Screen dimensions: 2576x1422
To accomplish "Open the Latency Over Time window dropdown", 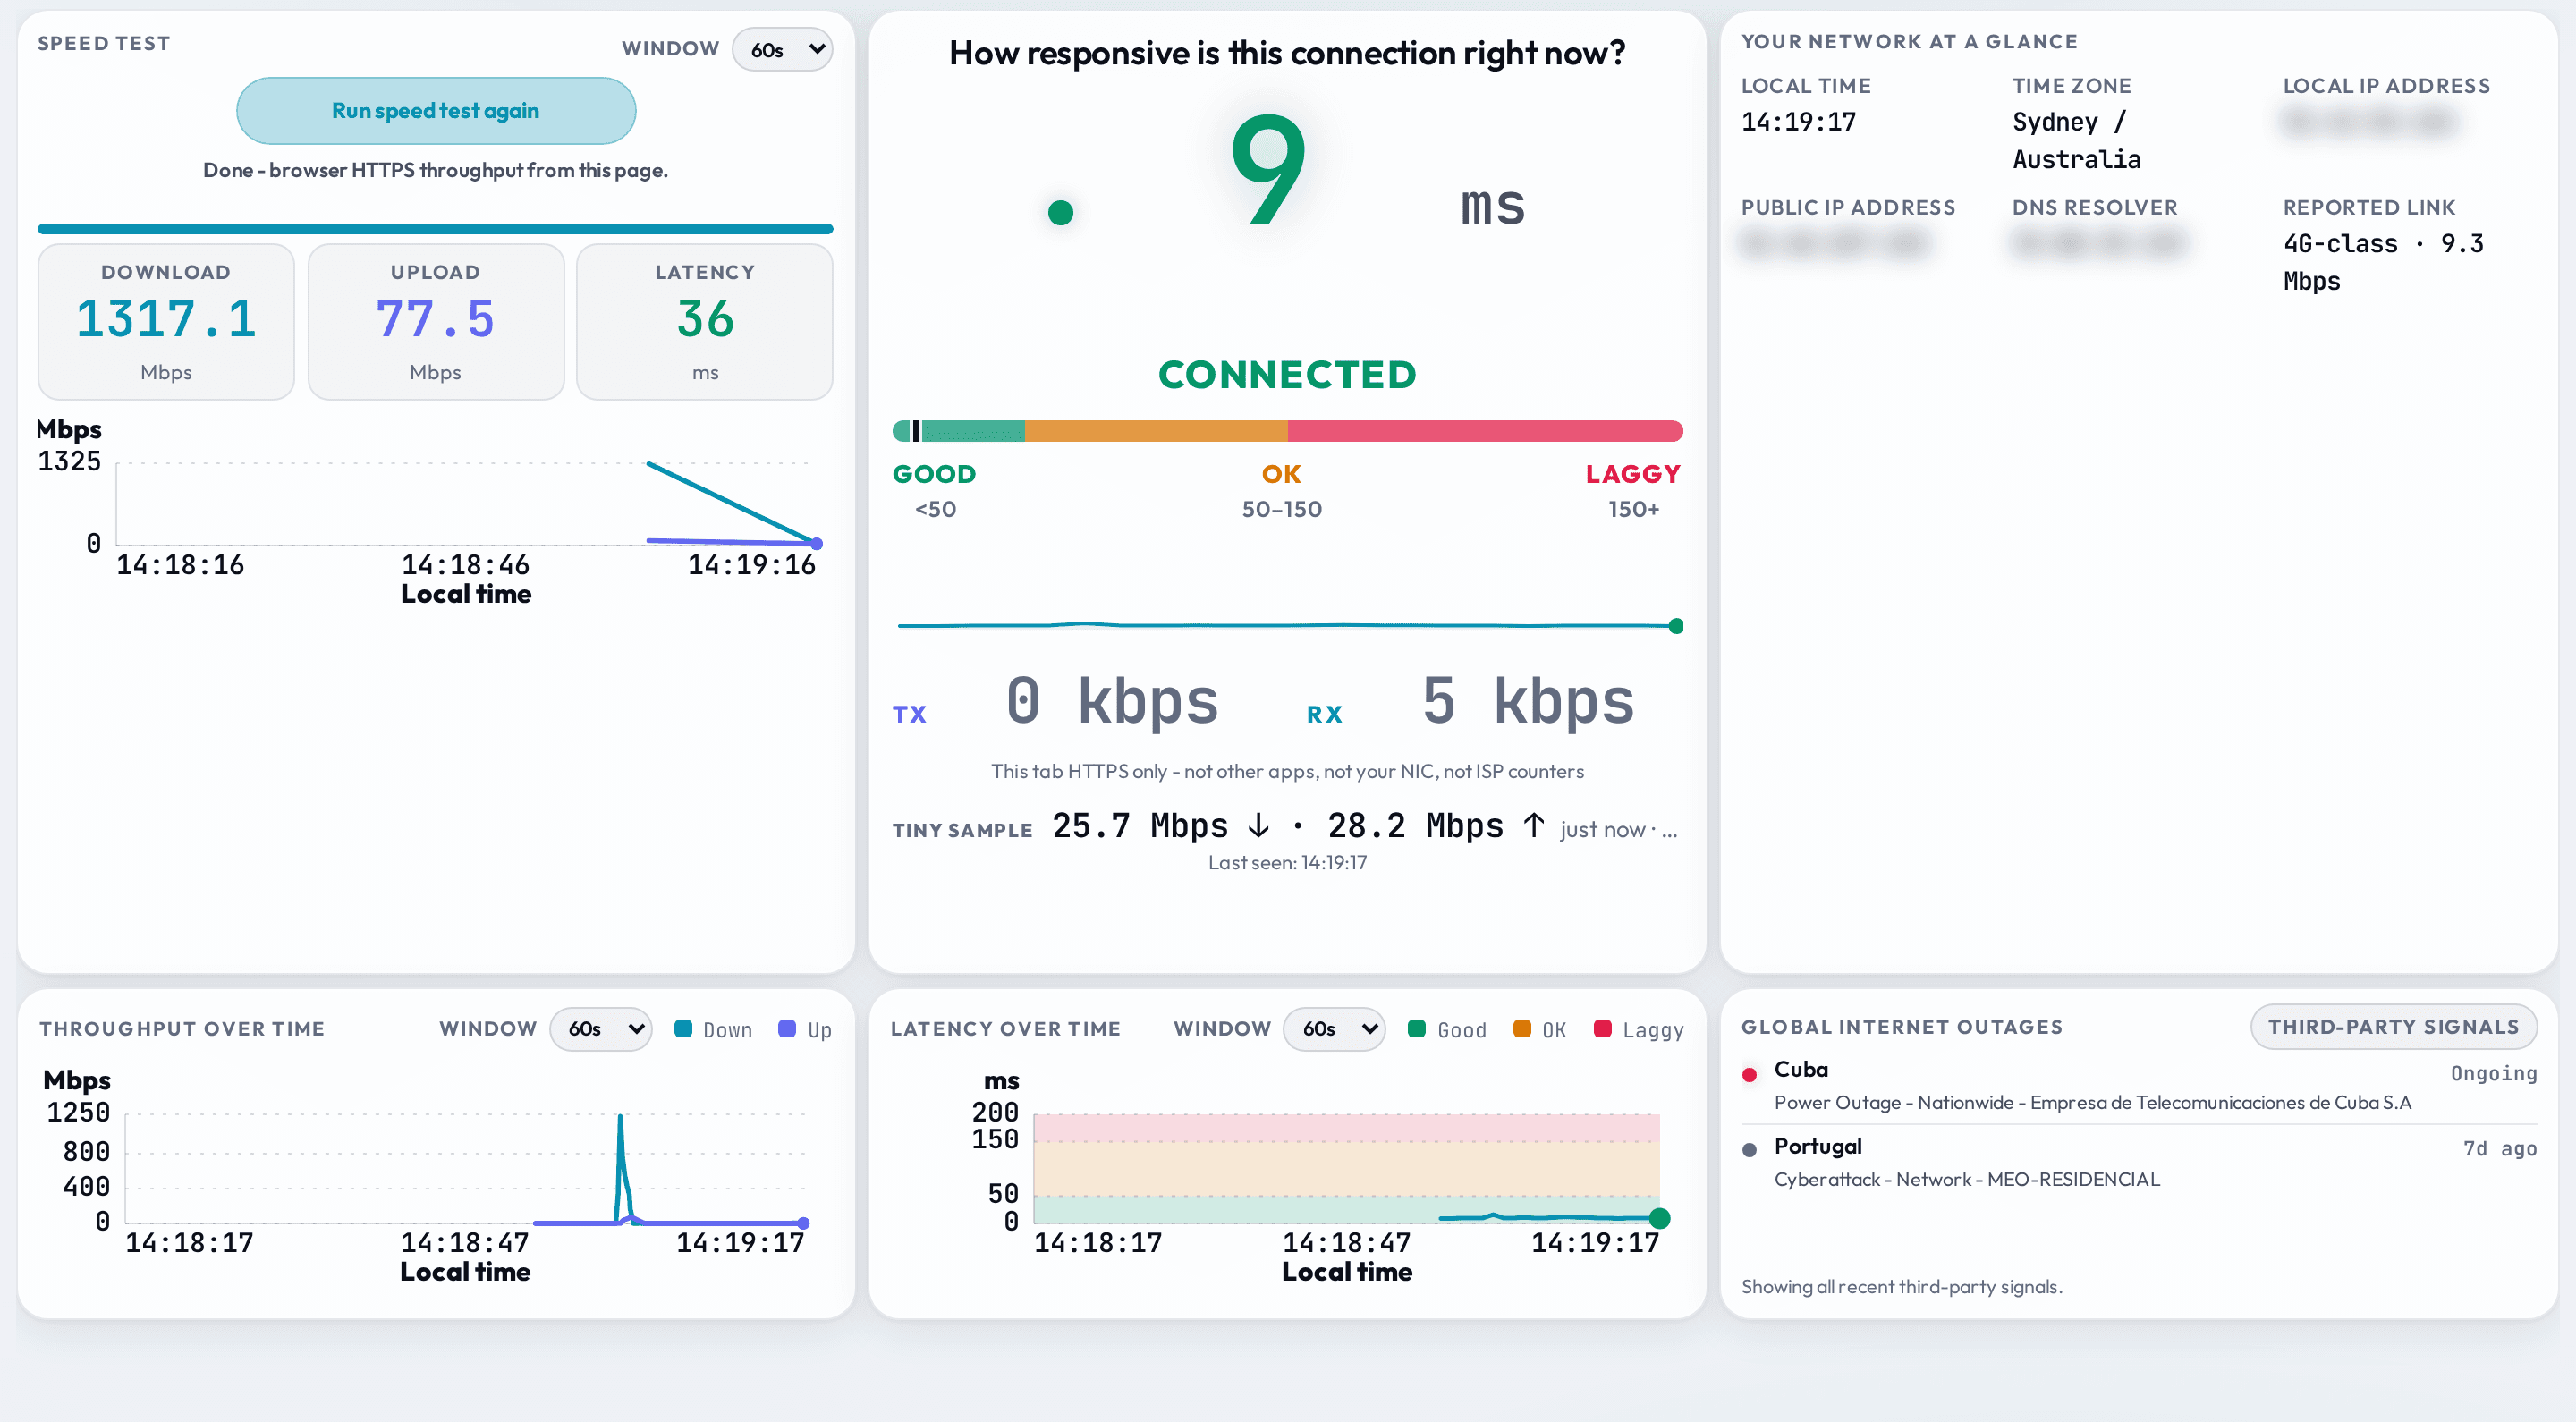I will click(x=1334, y=1029).
